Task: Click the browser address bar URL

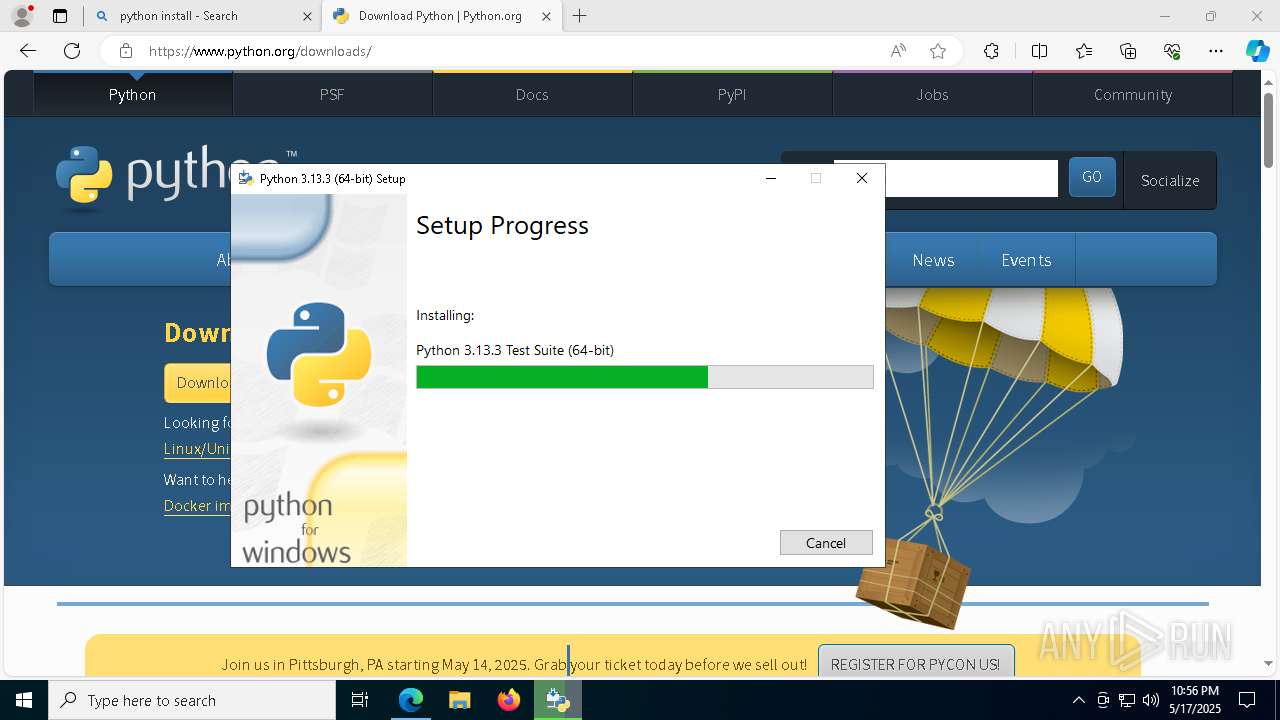Action: coord(260,51)
